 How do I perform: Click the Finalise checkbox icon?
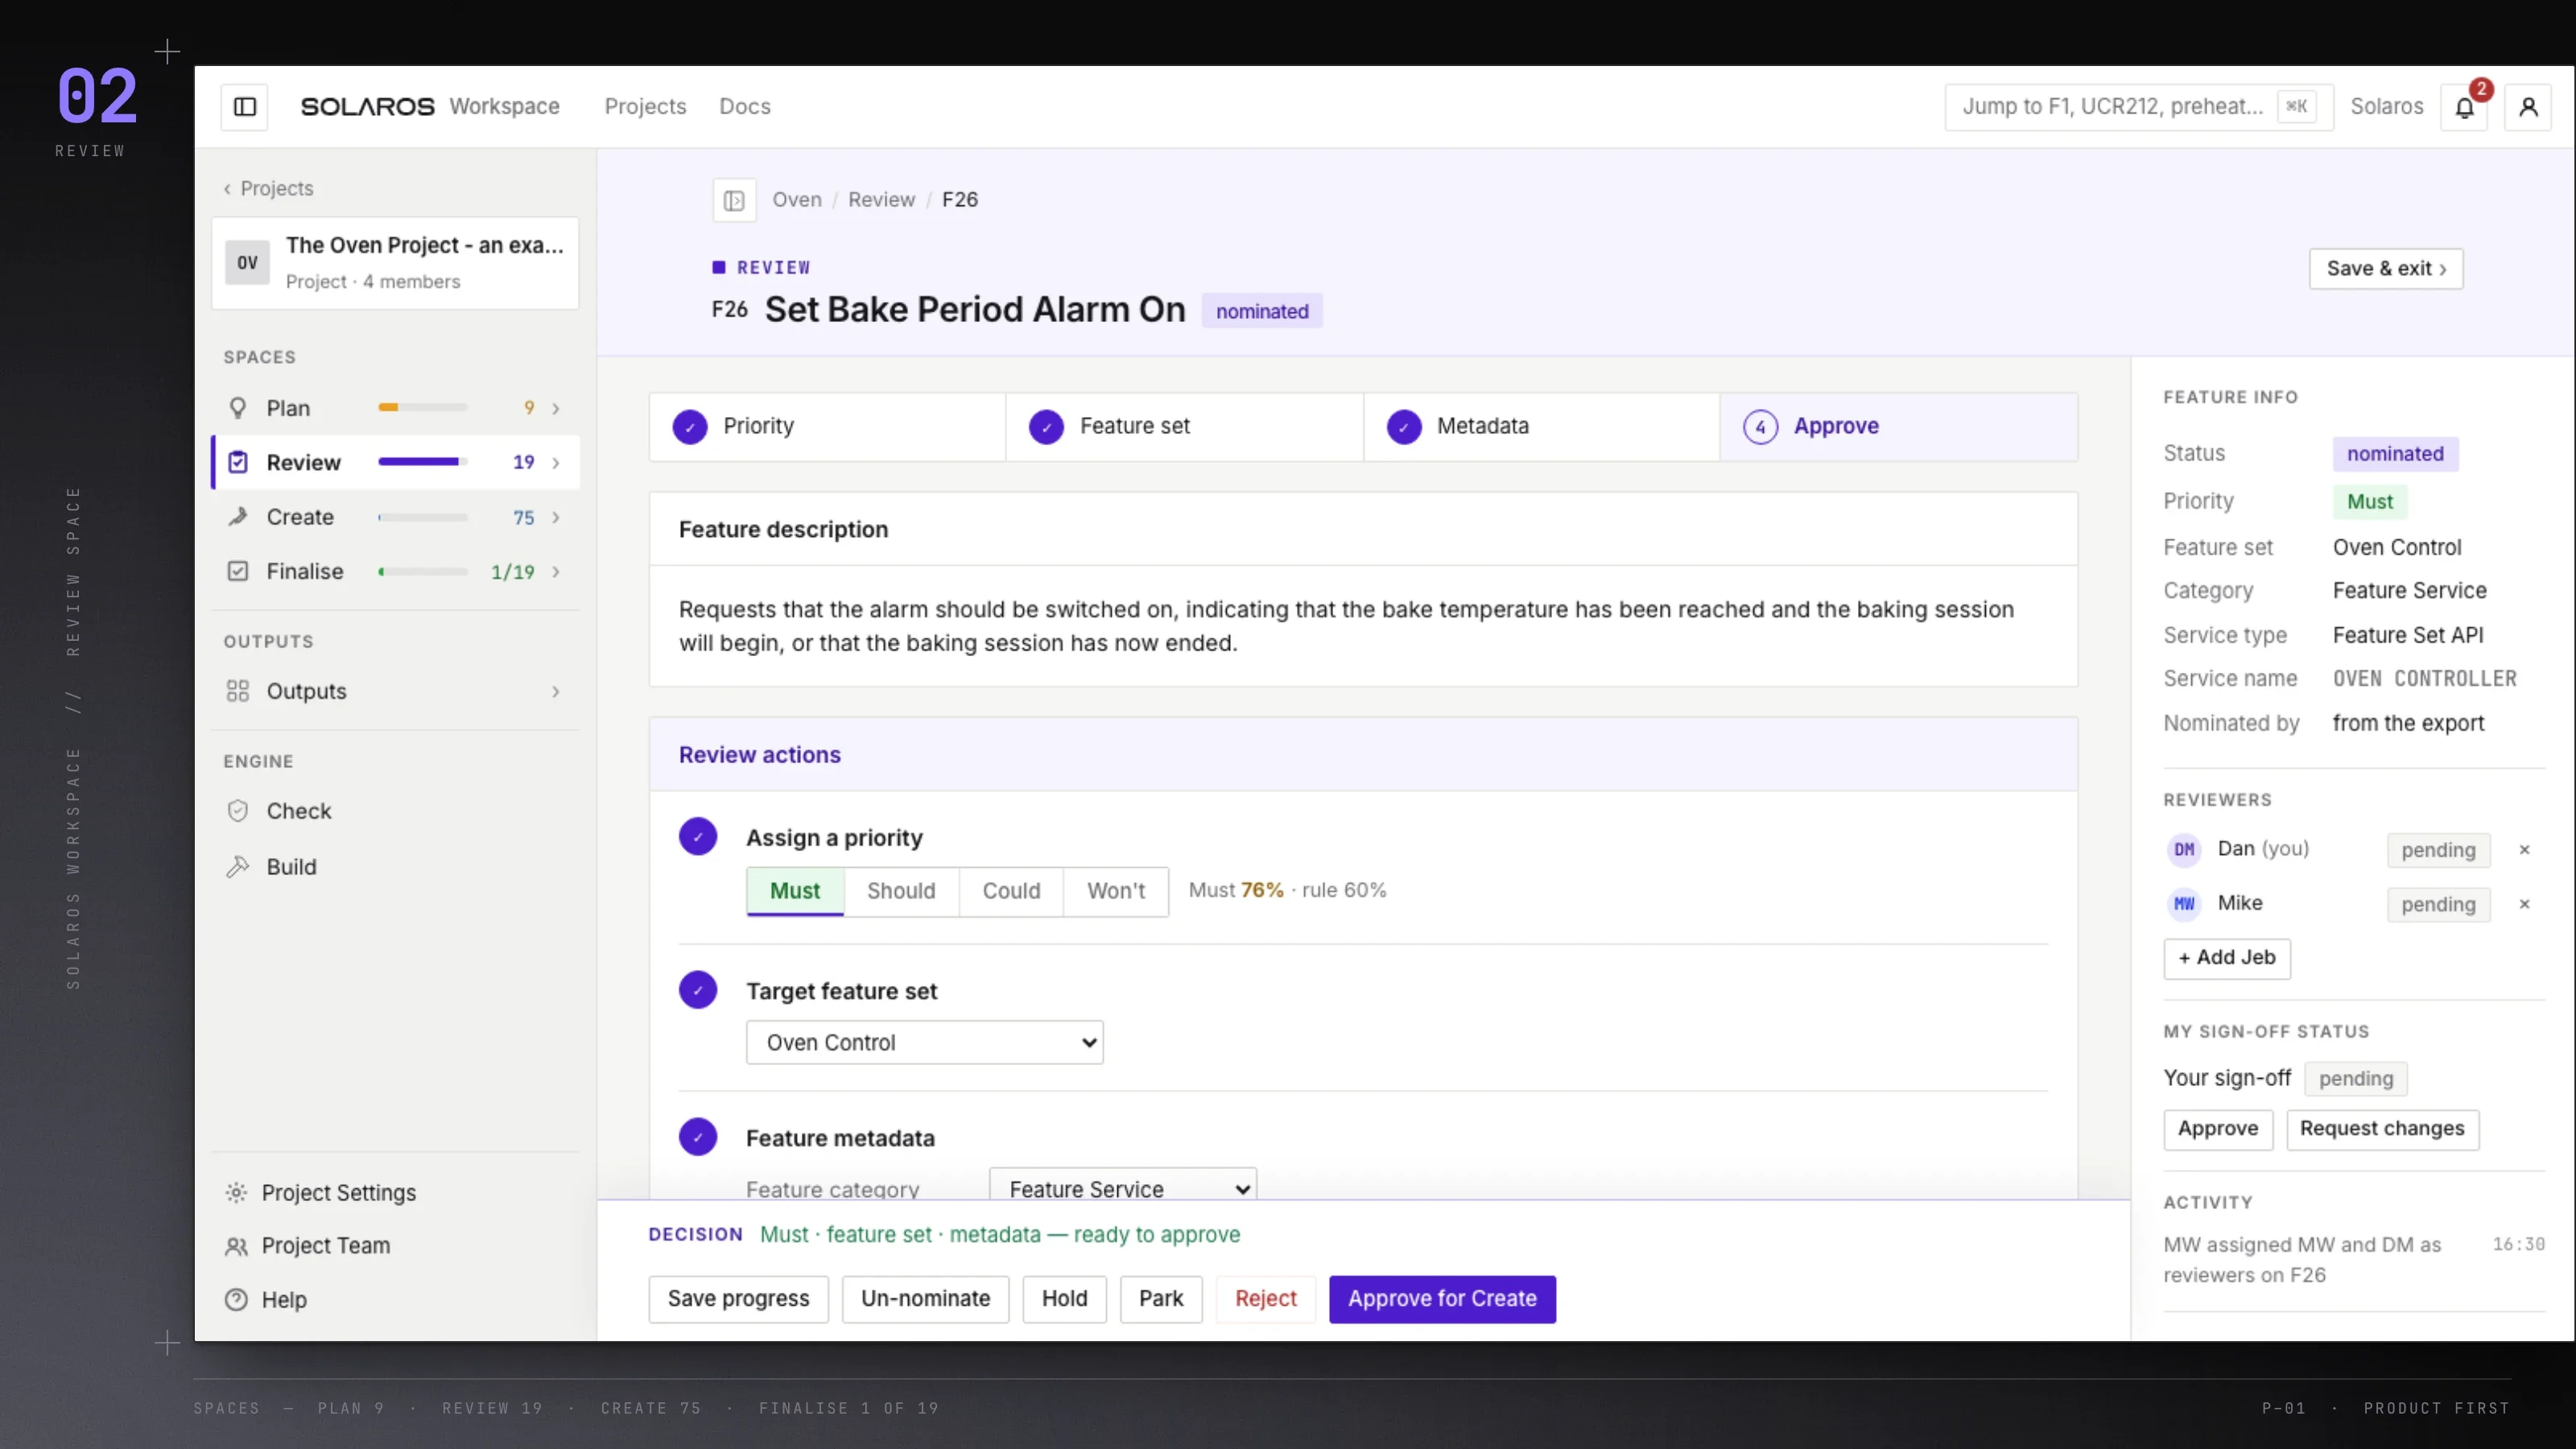tap(238, 571)
